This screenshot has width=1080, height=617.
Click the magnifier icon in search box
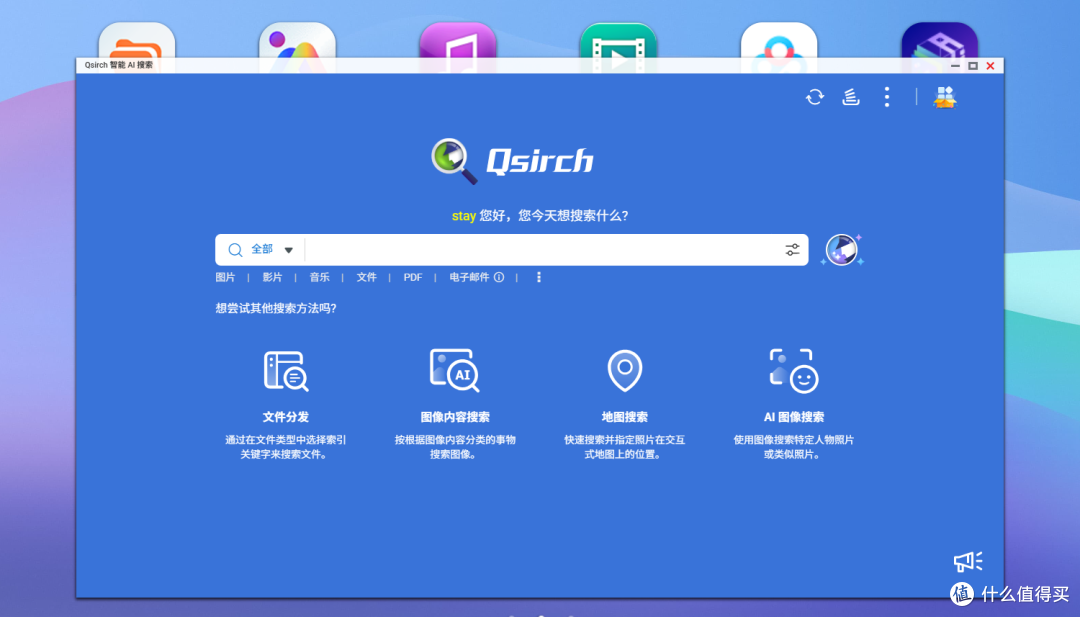tap(236, 250)
